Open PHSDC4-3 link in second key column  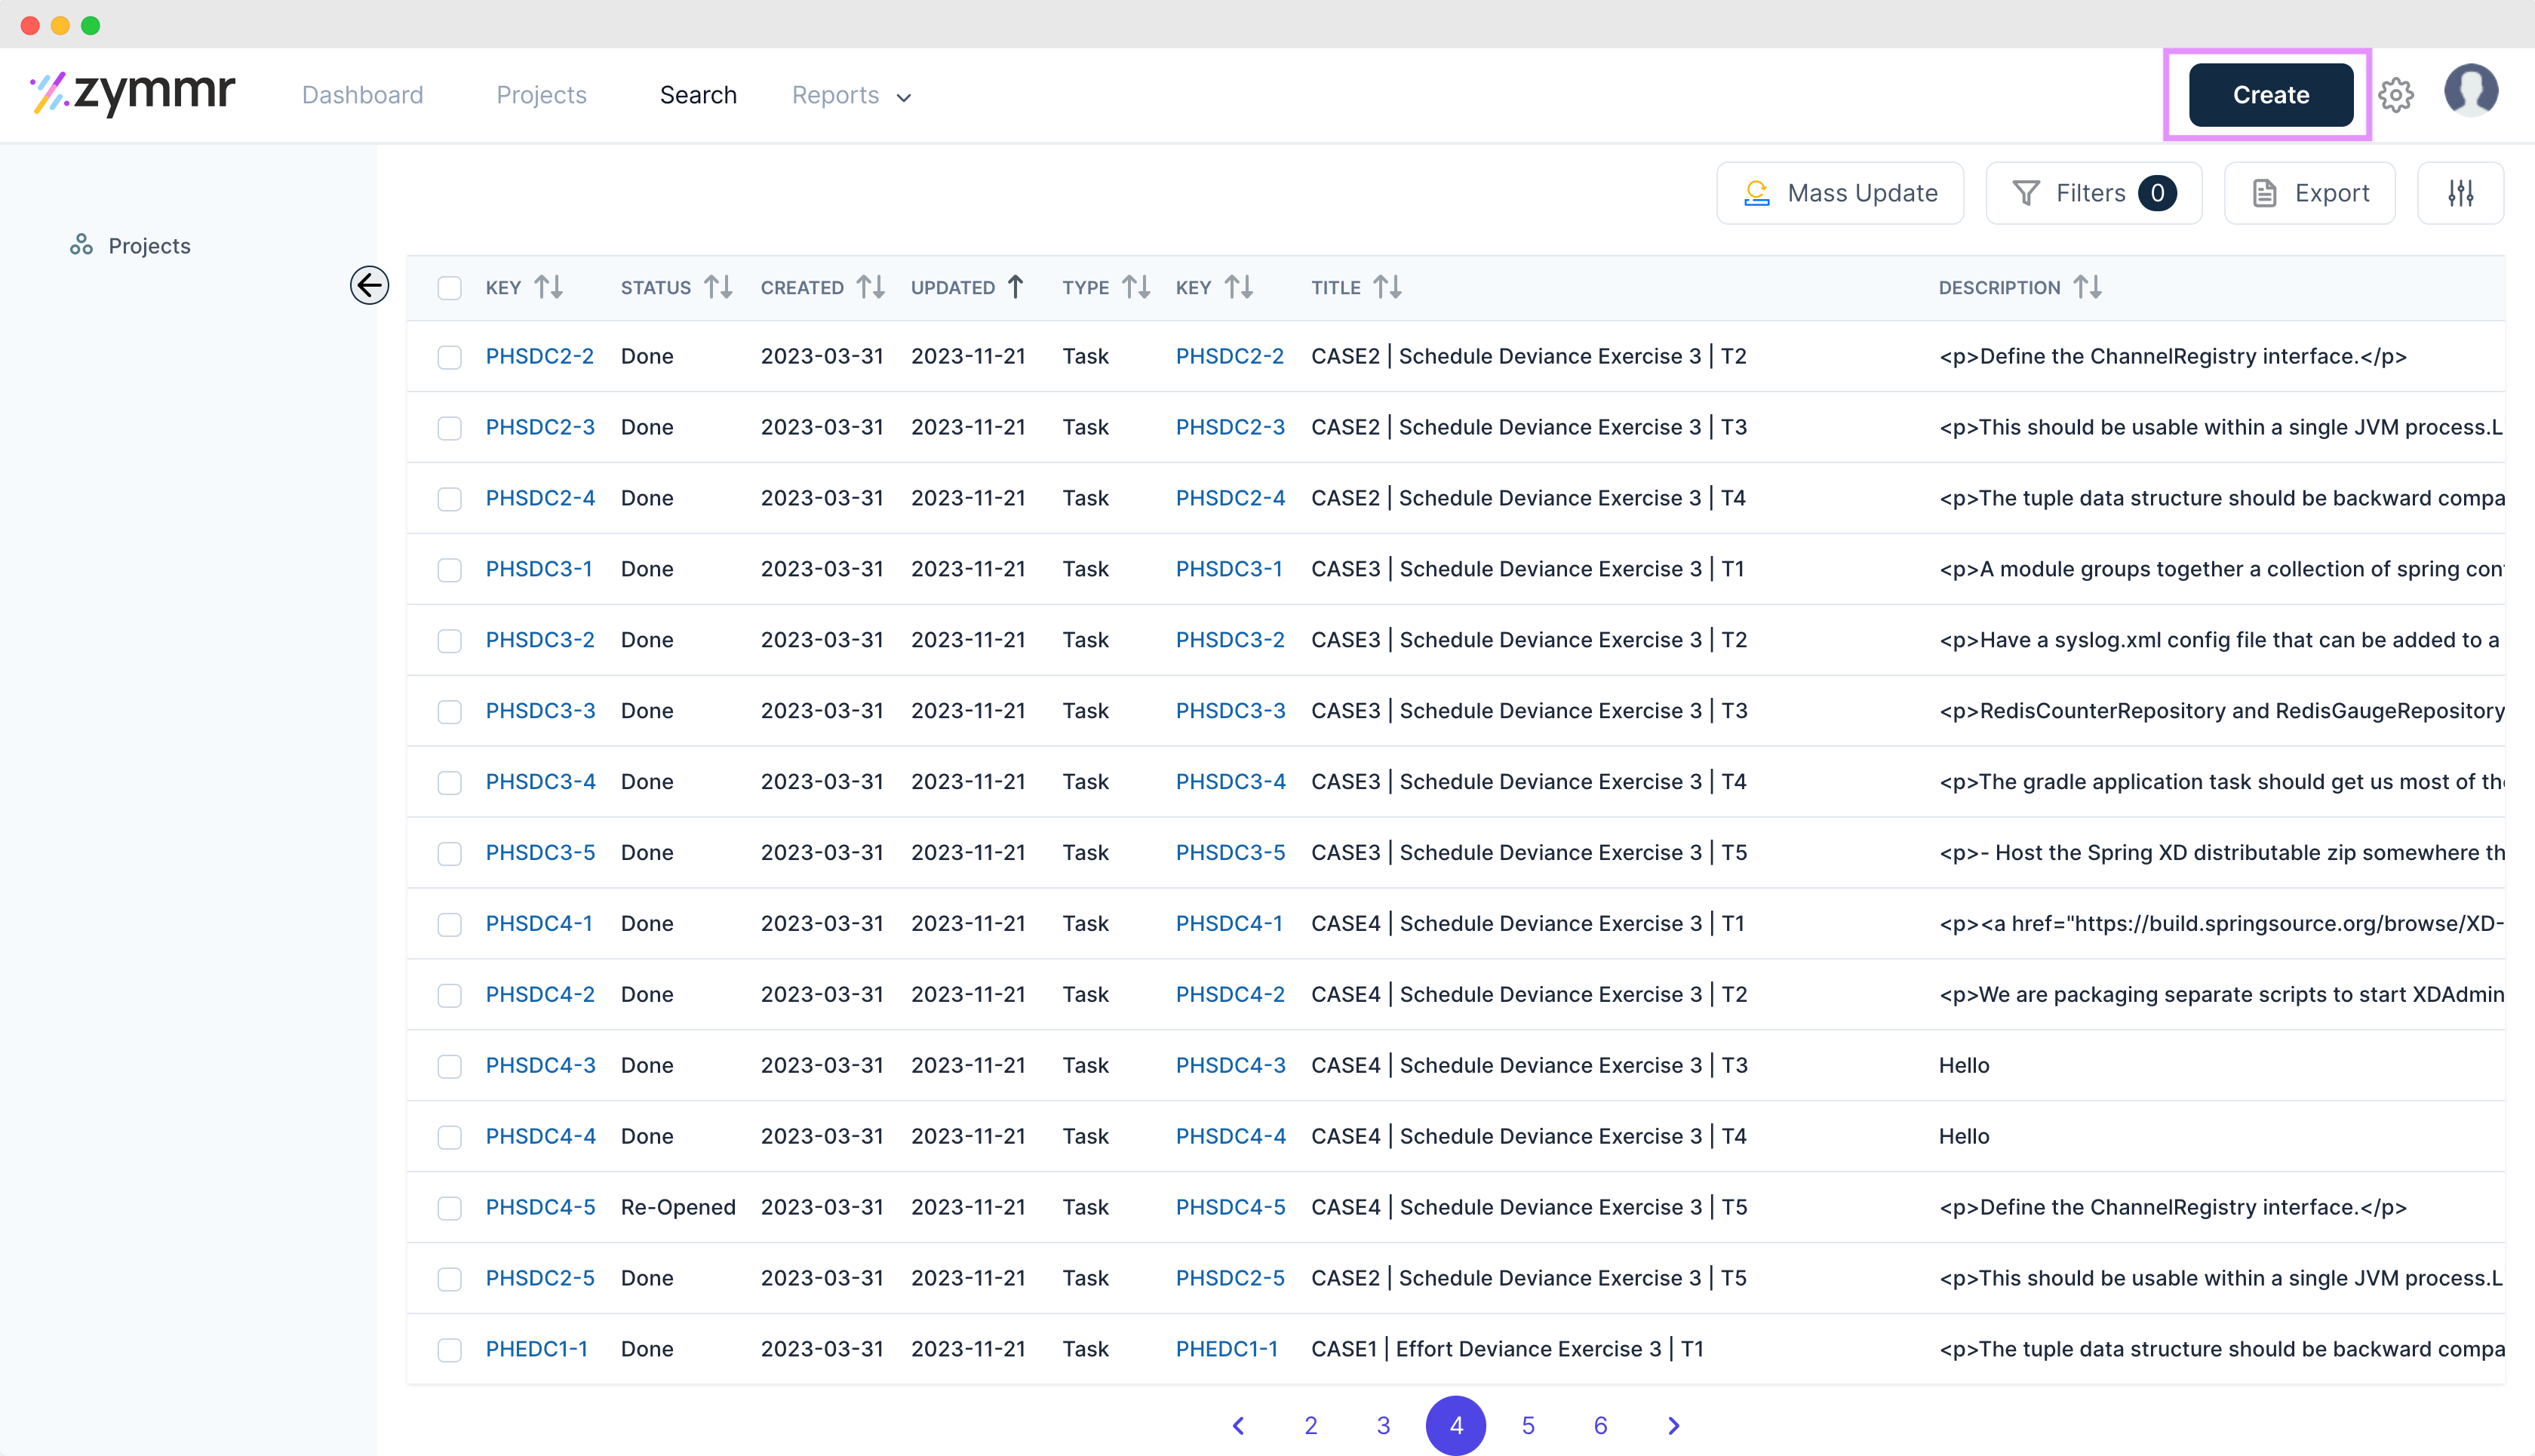tap(1230, 1065)
